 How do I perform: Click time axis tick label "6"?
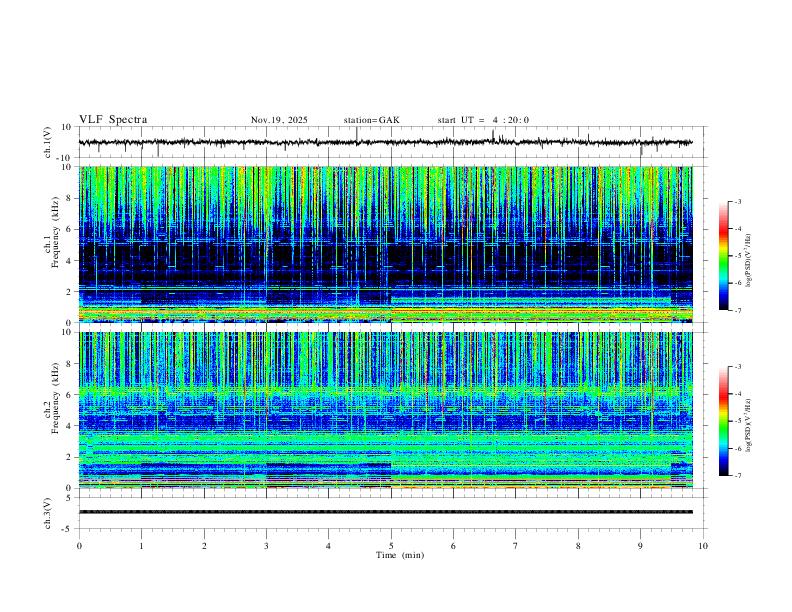tap(453, 546)
